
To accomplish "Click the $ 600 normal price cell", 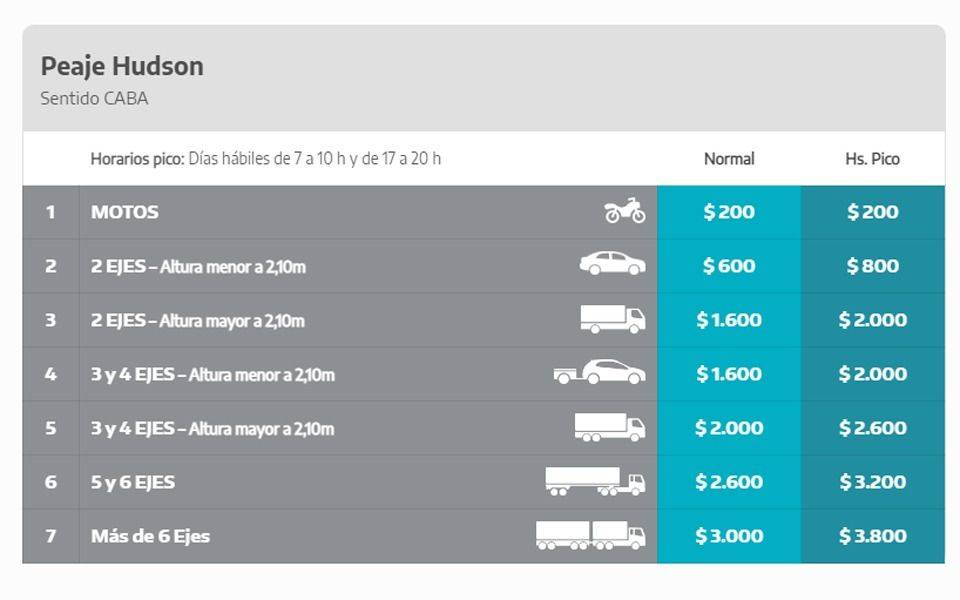I will (x=729, y=266).
